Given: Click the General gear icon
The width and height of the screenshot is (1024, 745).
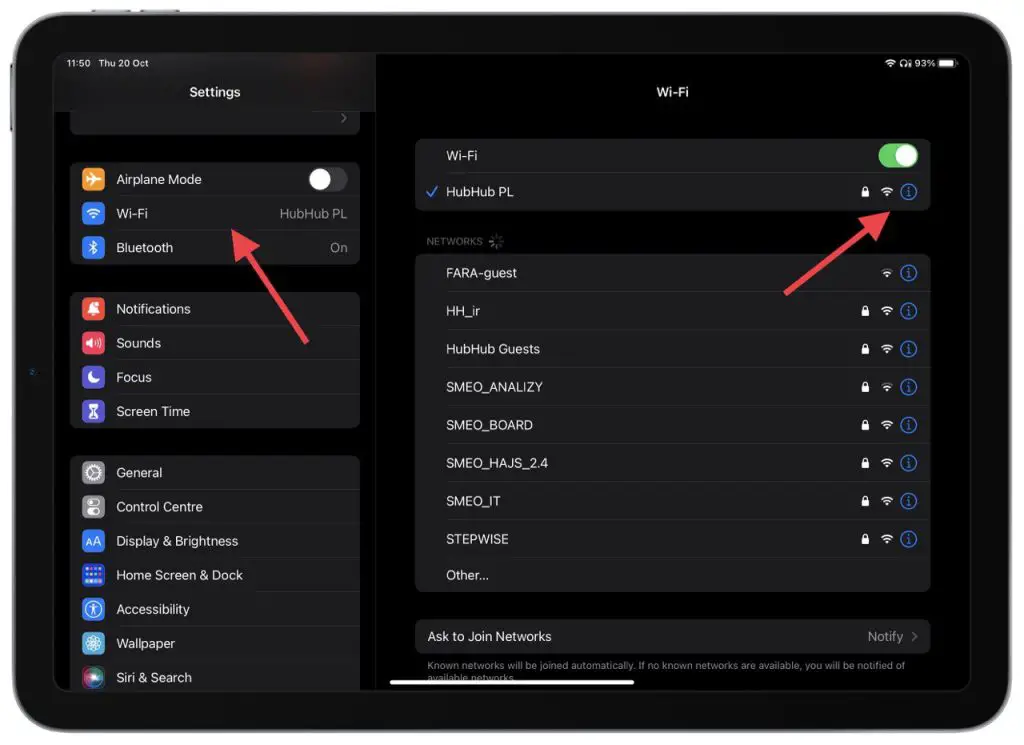Looking at the screenshot, I should [x=93, y=473].
